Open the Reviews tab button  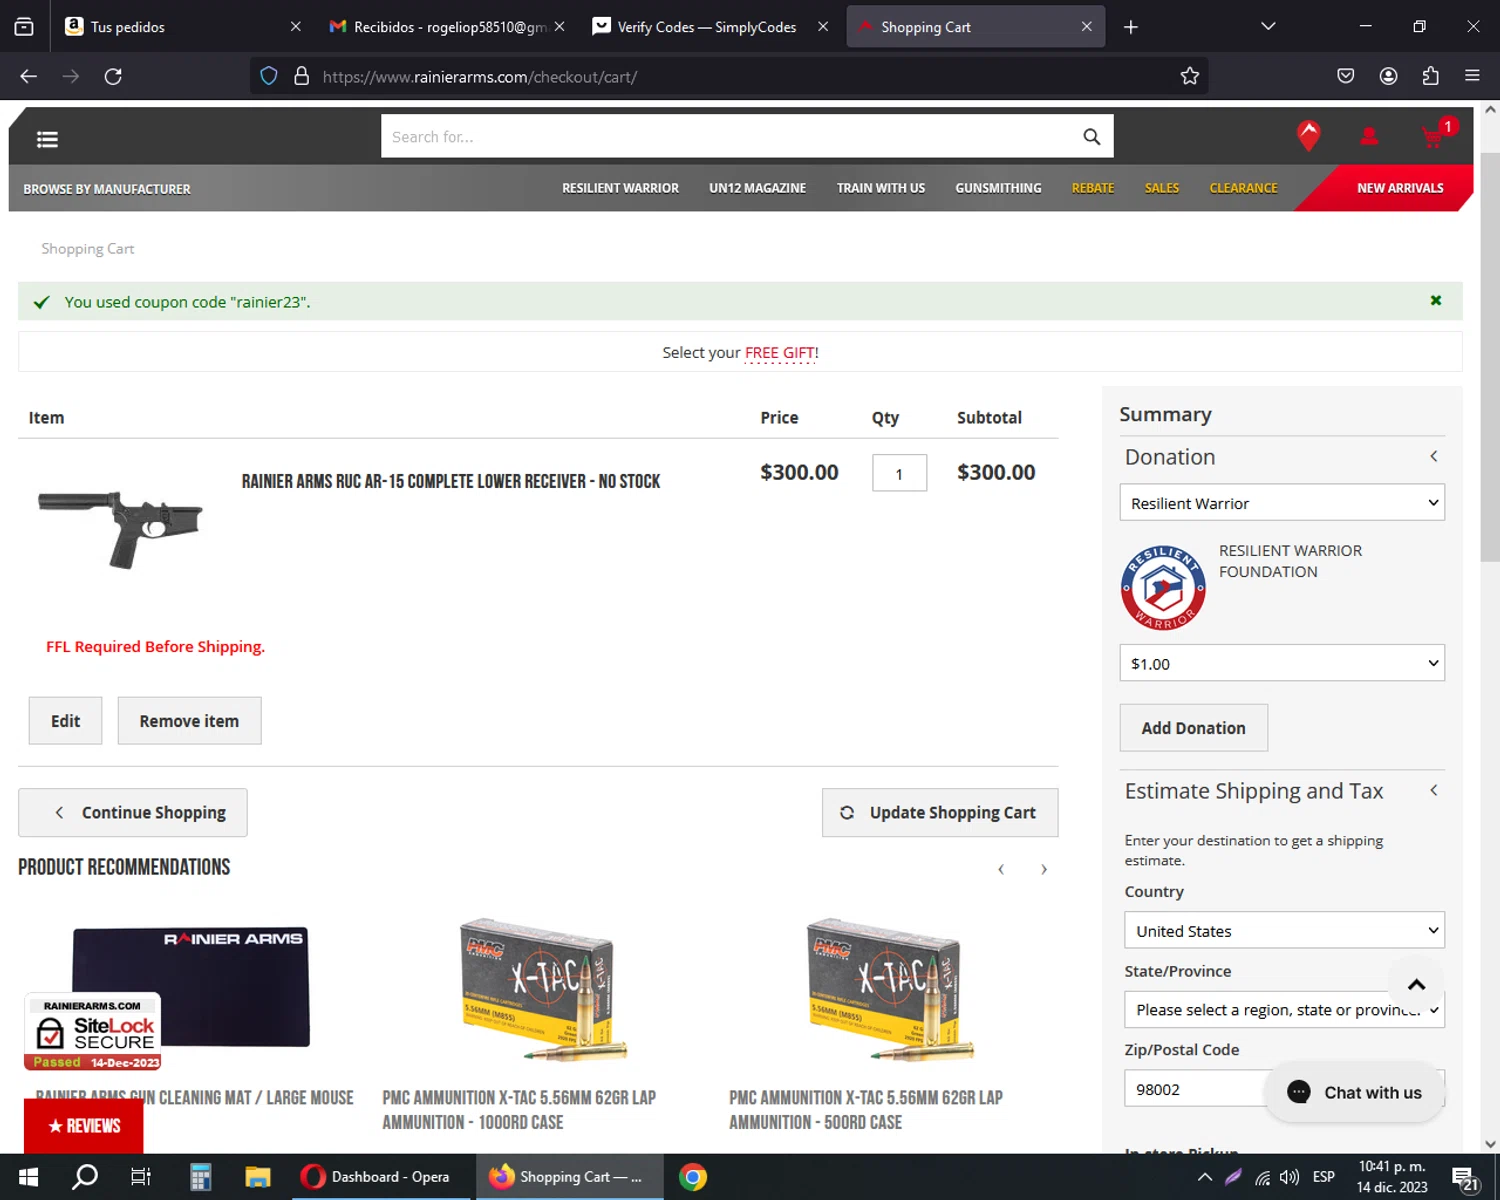84,1126
